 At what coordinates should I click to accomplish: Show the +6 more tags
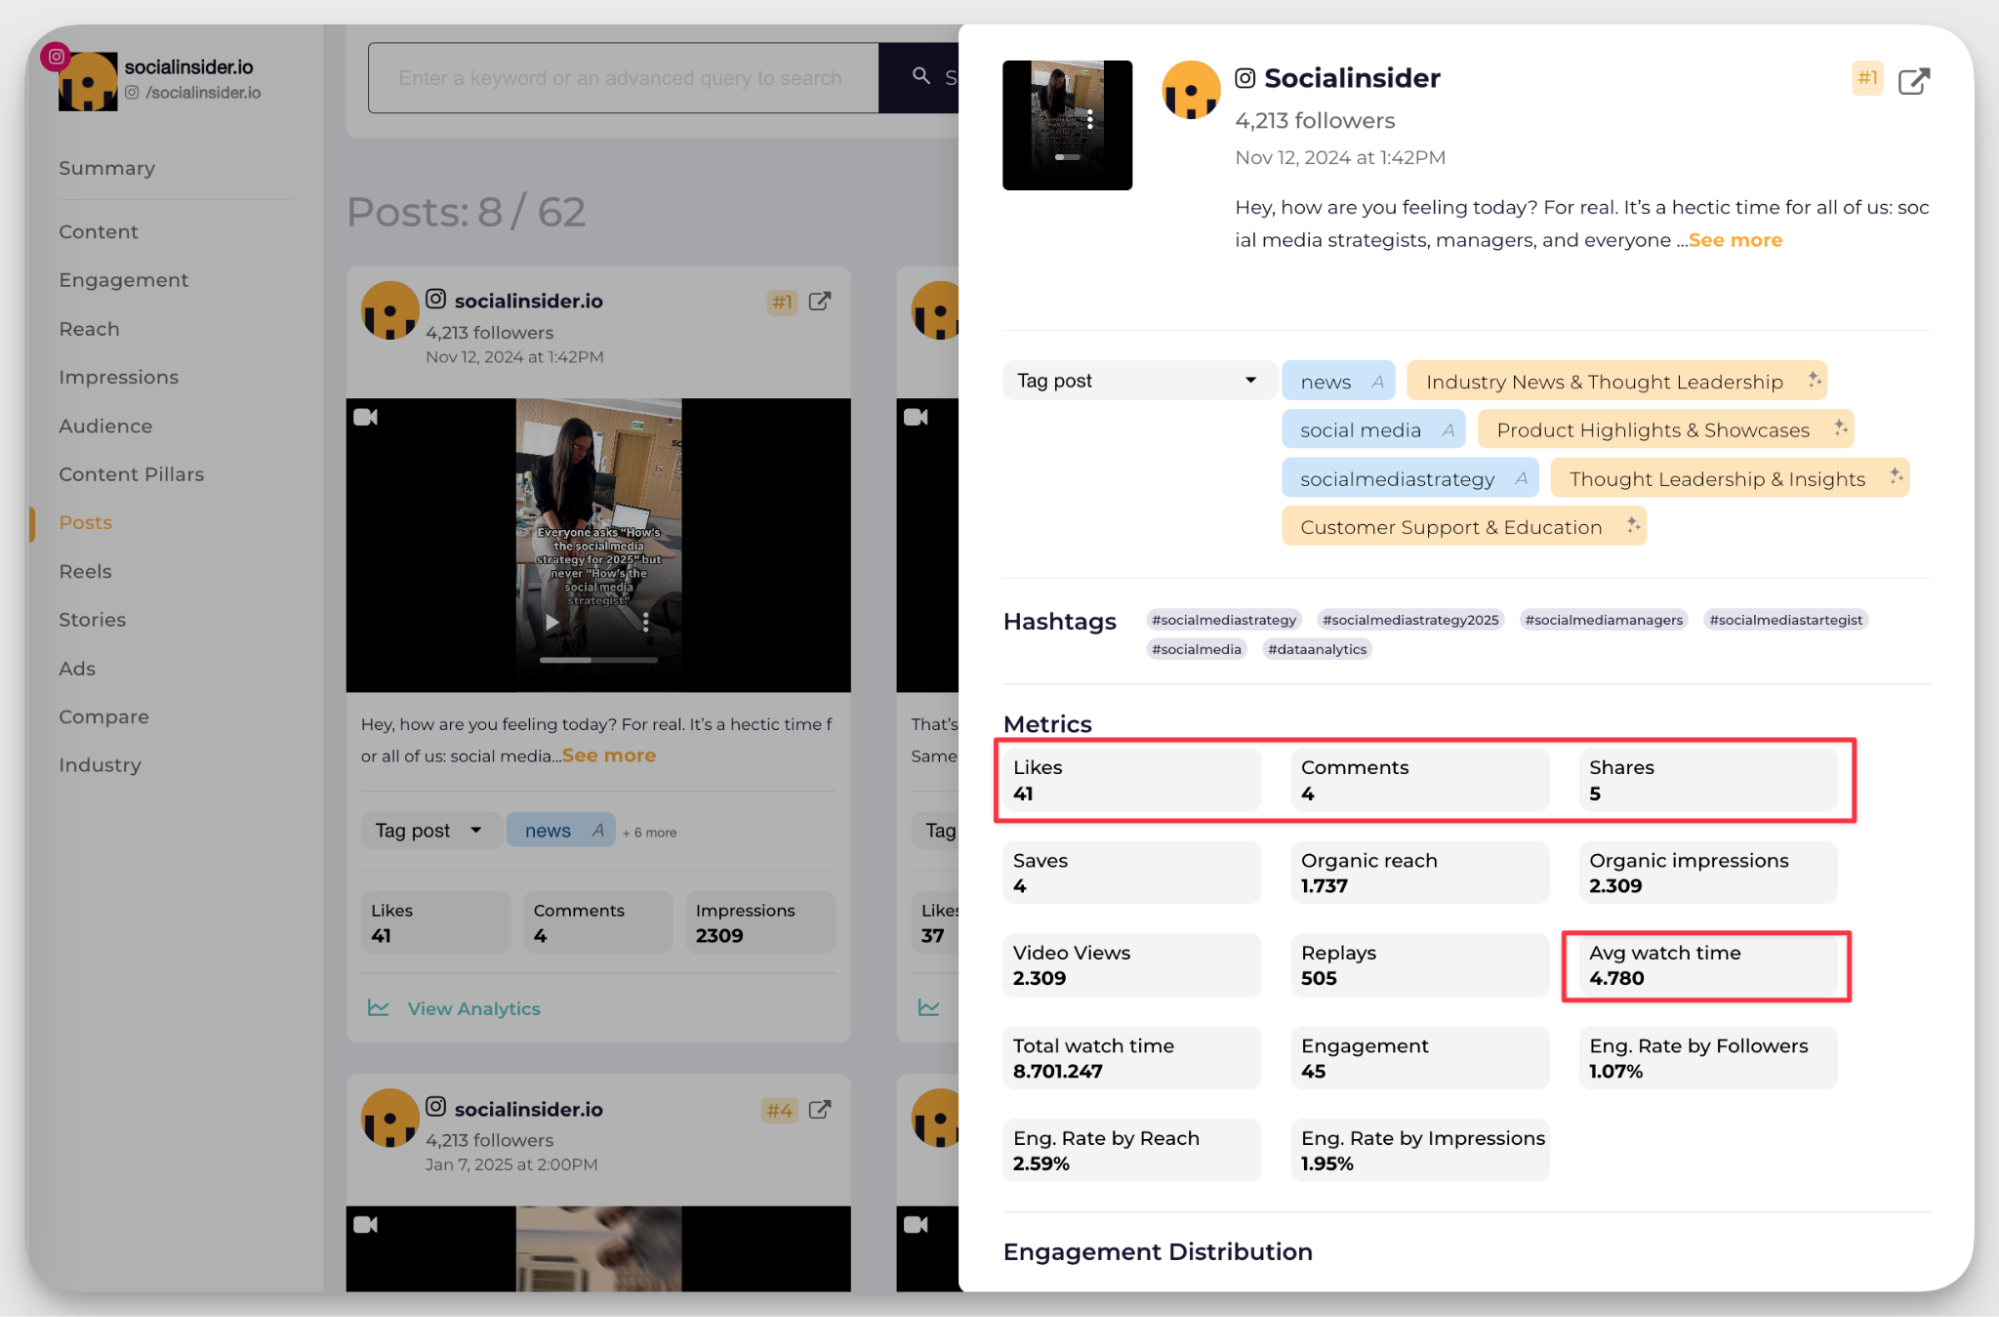[x=649, y=832]
